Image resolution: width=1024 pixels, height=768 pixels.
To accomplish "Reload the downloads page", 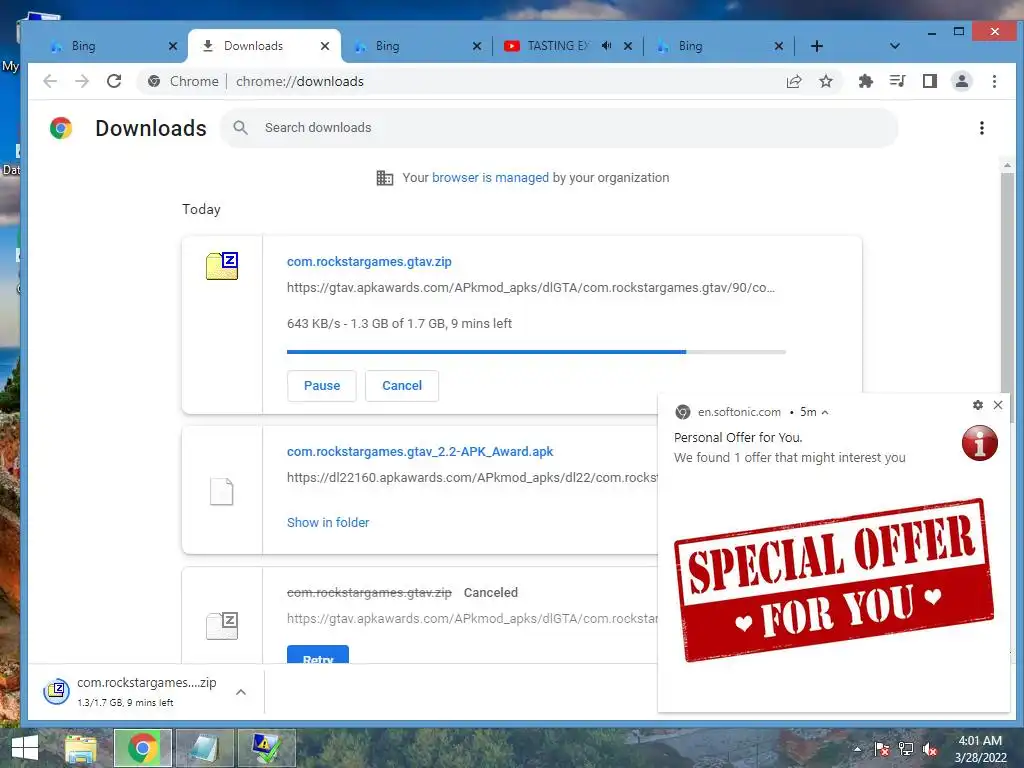I will 114,81.
